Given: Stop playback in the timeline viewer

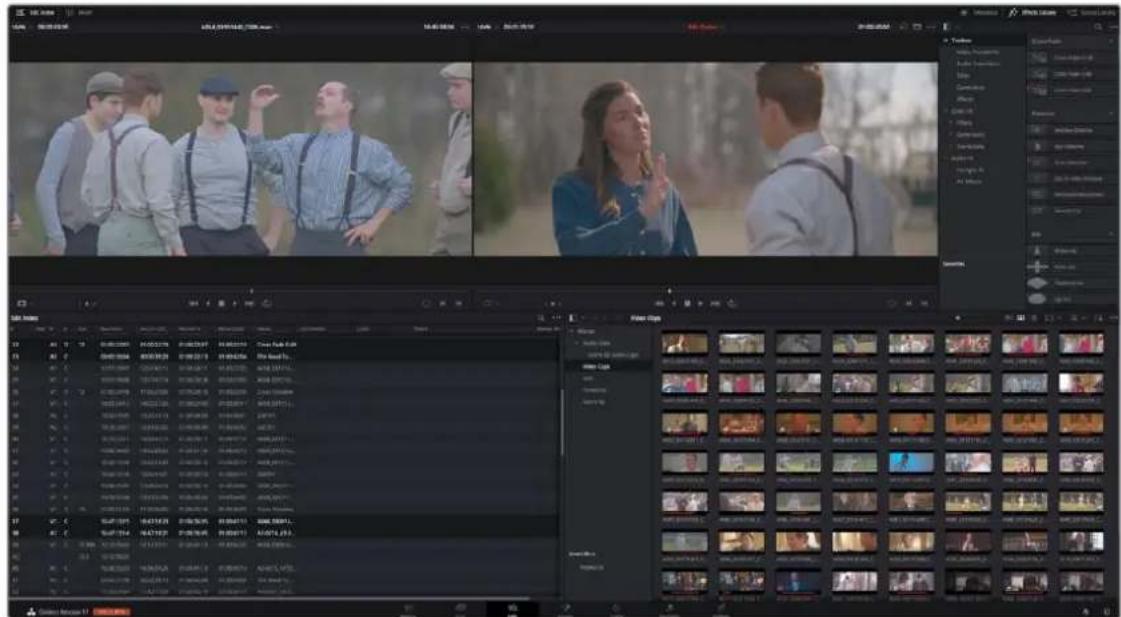Looking at the screenshot, I should click(687, 304).
